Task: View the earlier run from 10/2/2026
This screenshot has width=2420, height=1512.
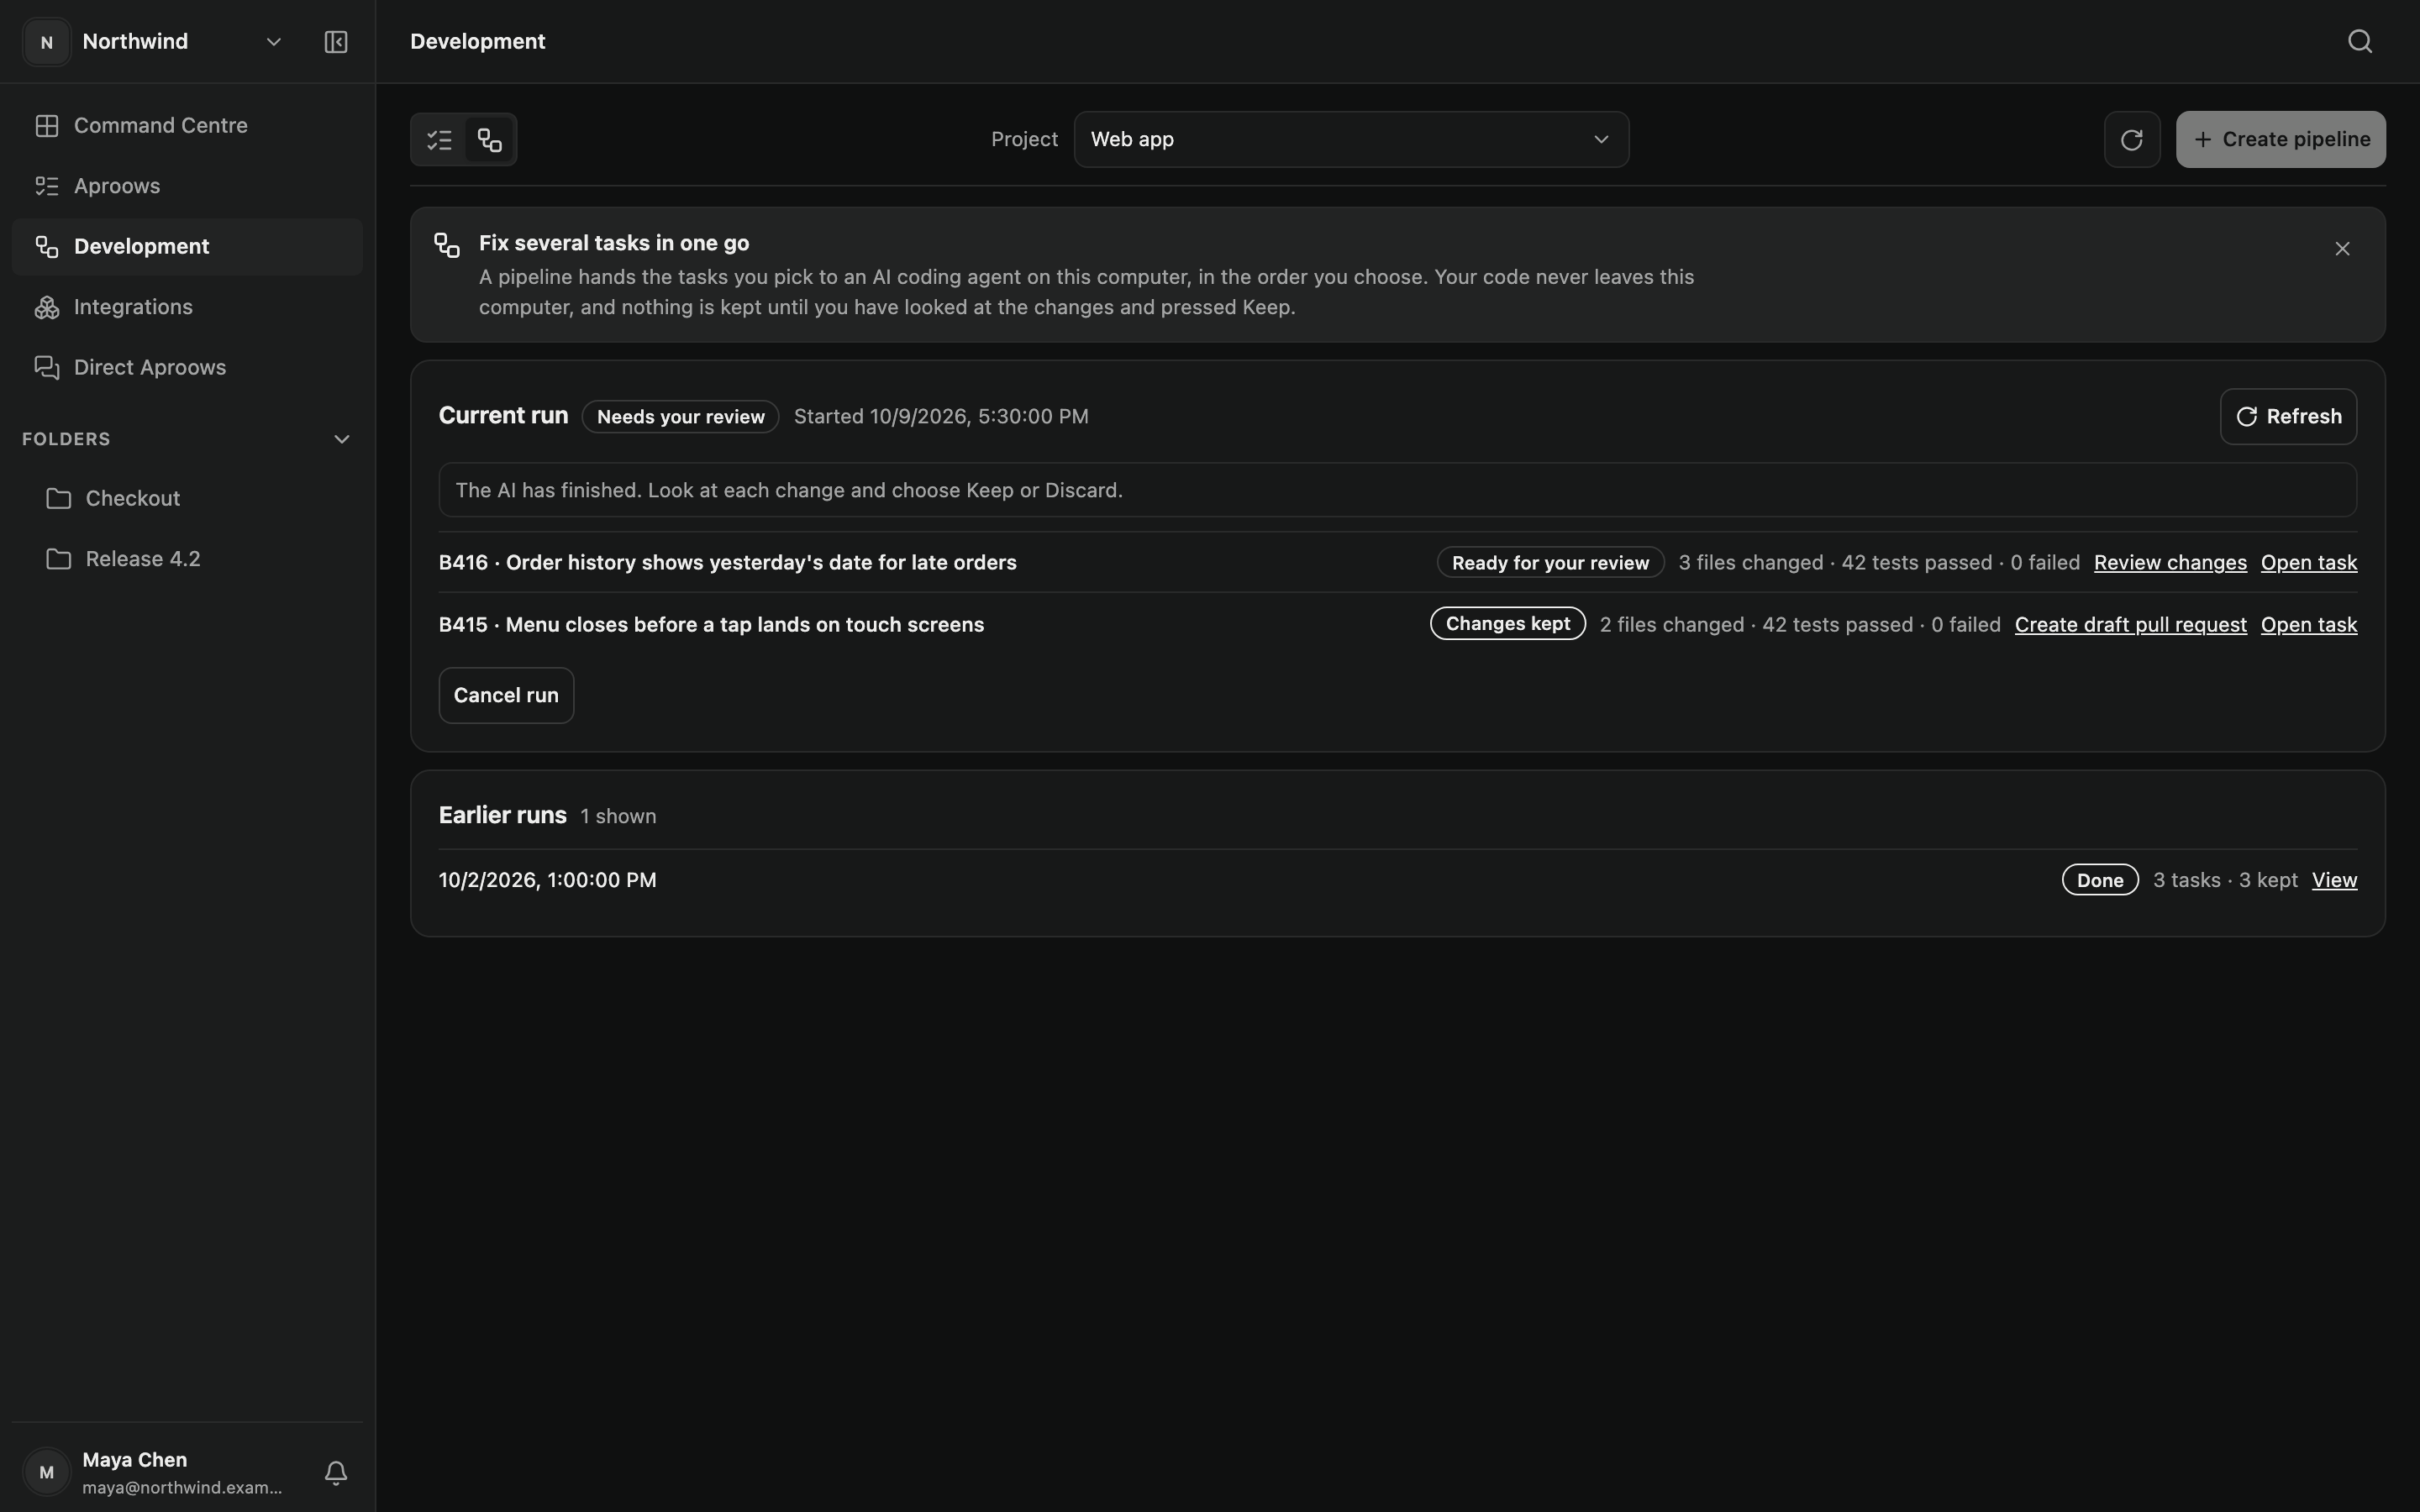Action: 2334,880
